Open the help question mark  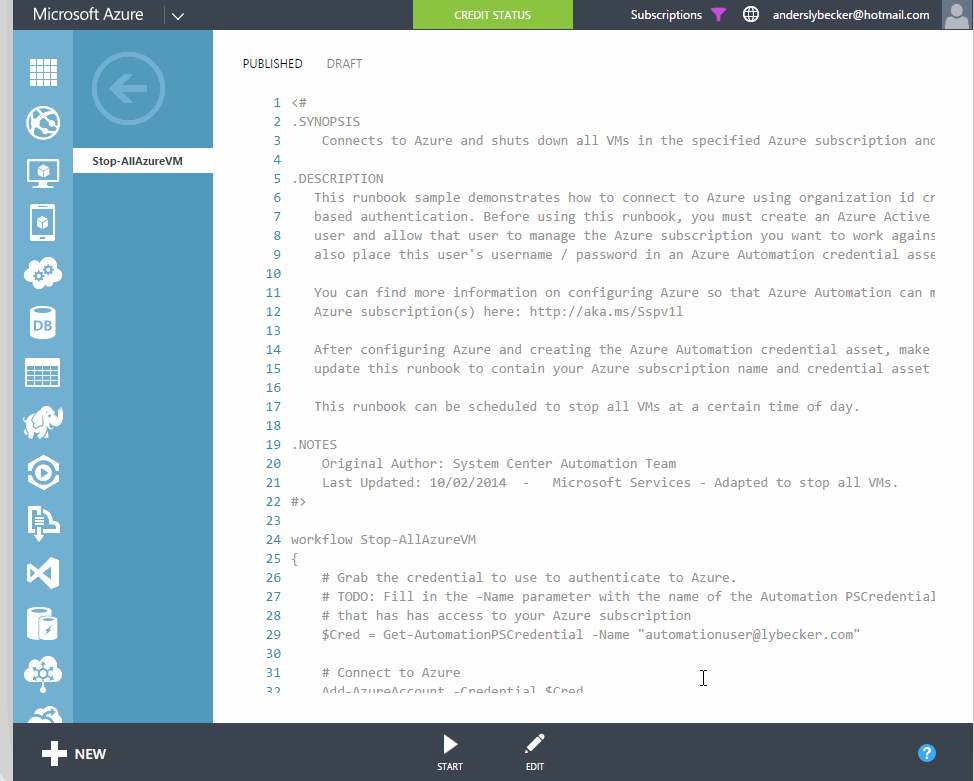[x=927, y=753]
